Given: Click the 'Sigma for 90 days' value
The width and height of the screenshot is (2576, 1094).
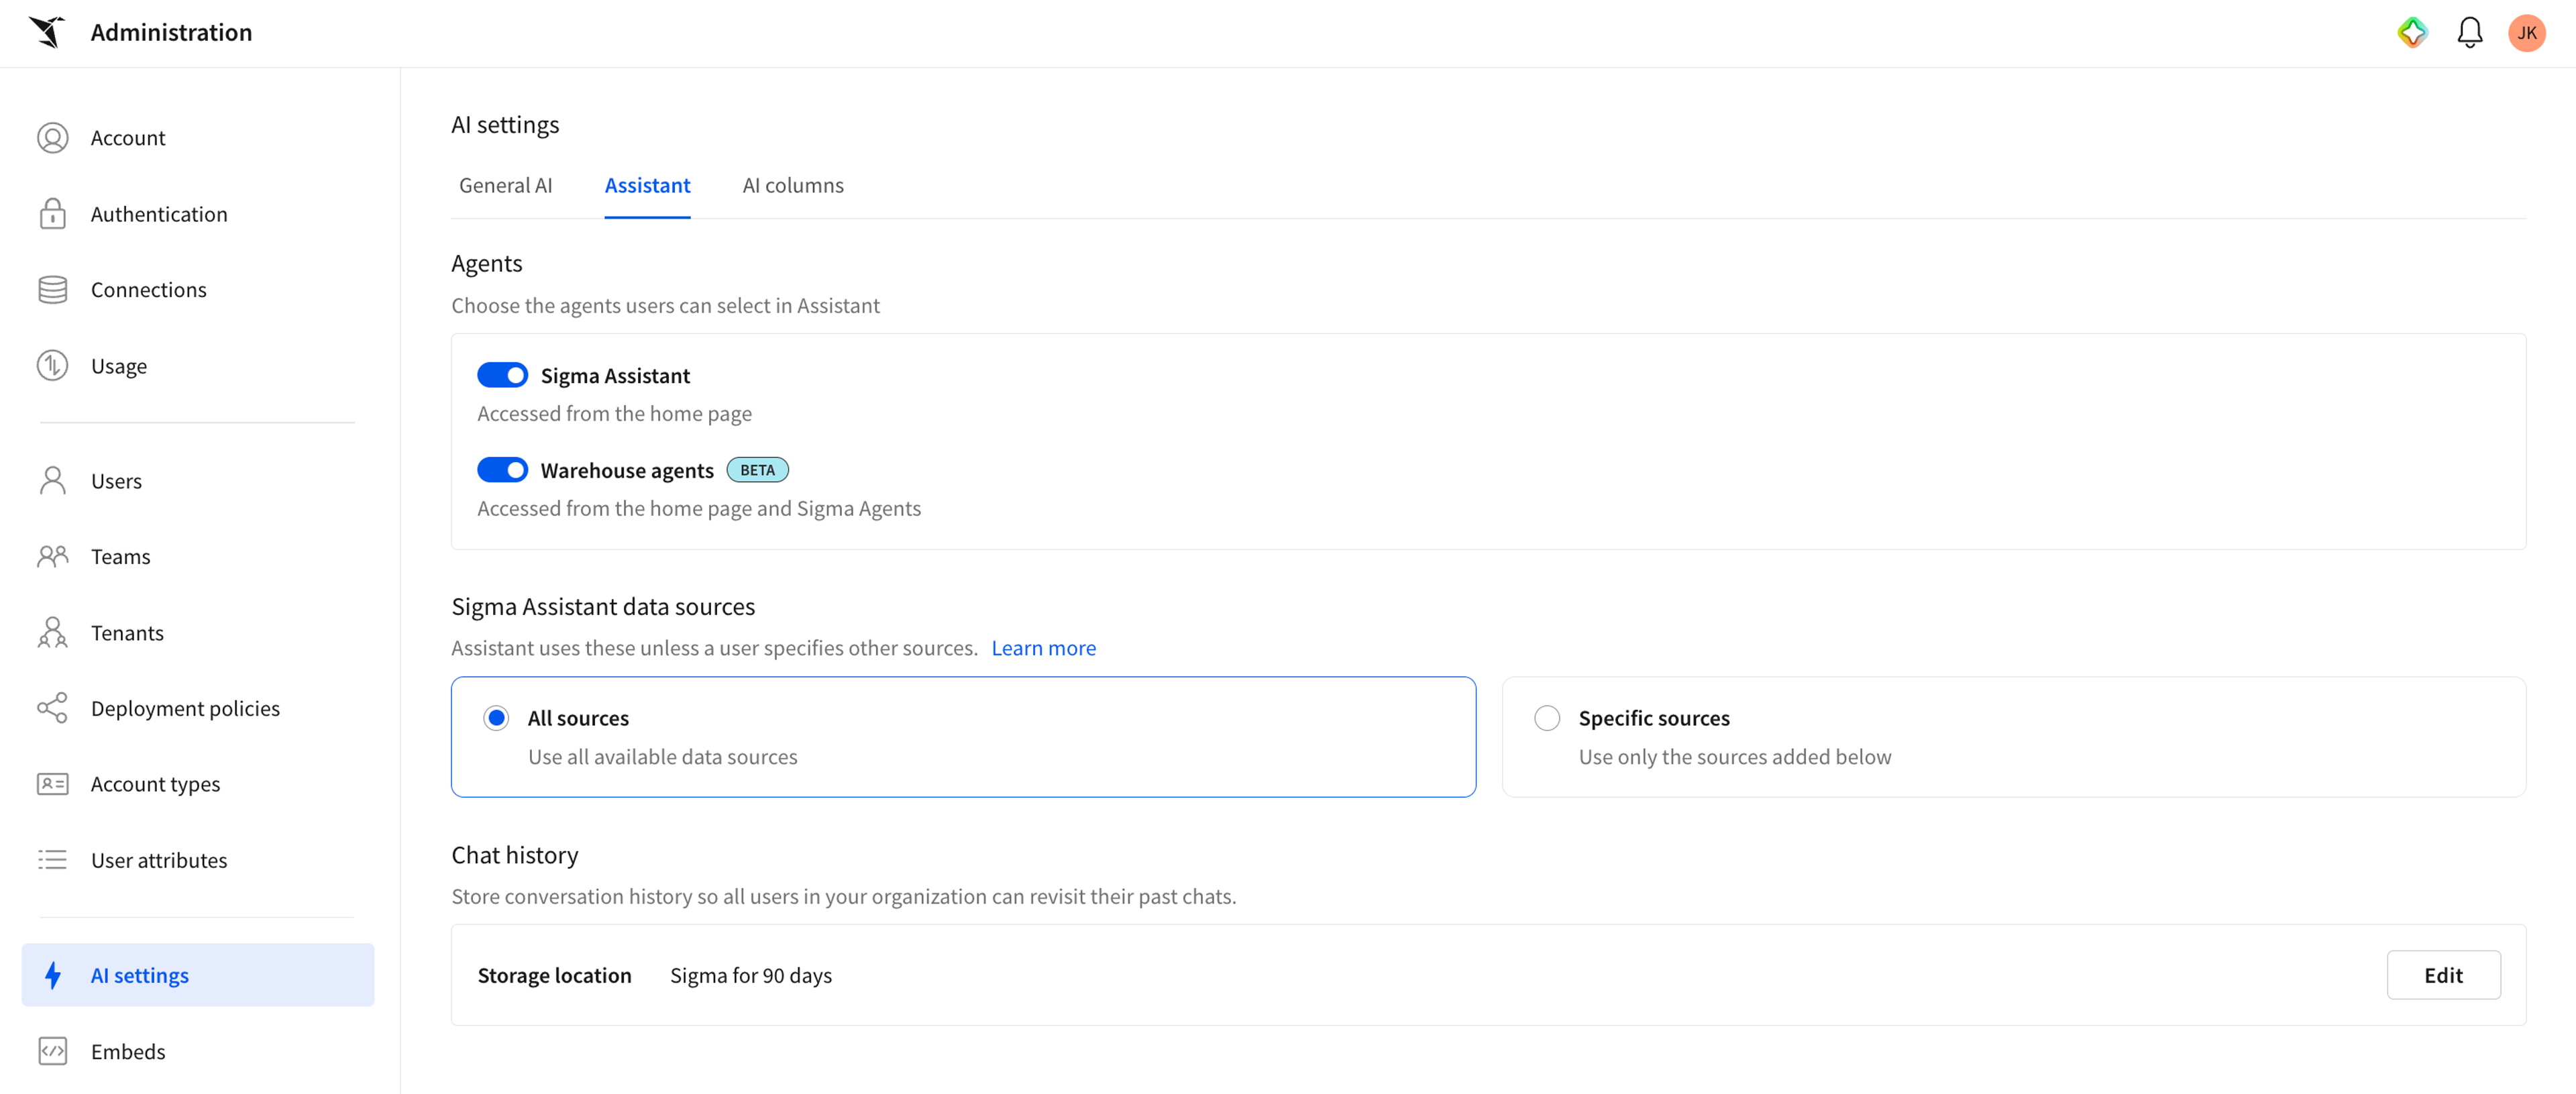Looking at the screenshot, I should click(x=751, y=975).
